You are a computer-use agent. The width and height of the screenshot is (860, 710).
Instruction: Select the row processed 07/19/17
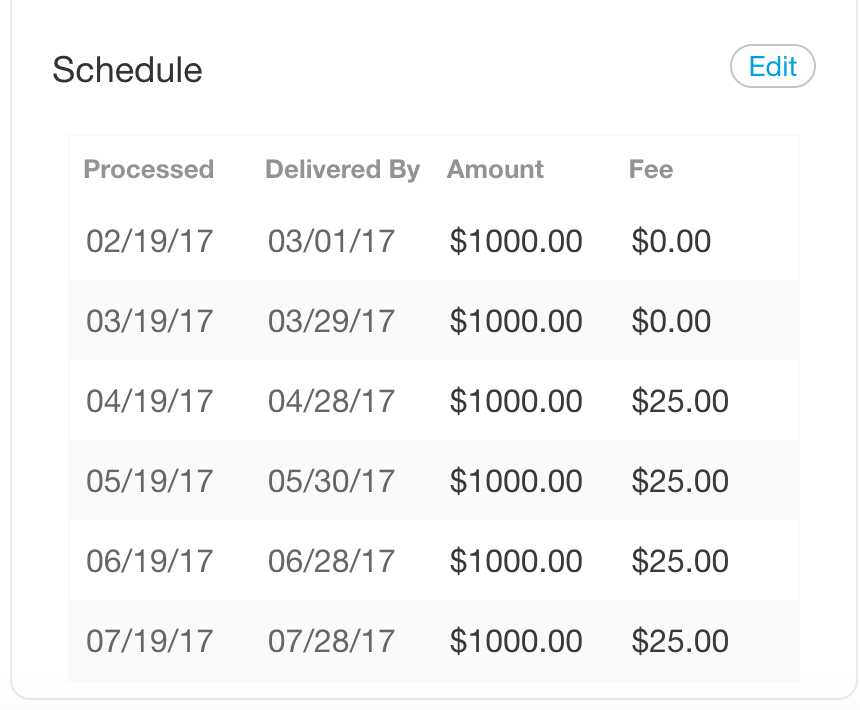click(433, 640)
